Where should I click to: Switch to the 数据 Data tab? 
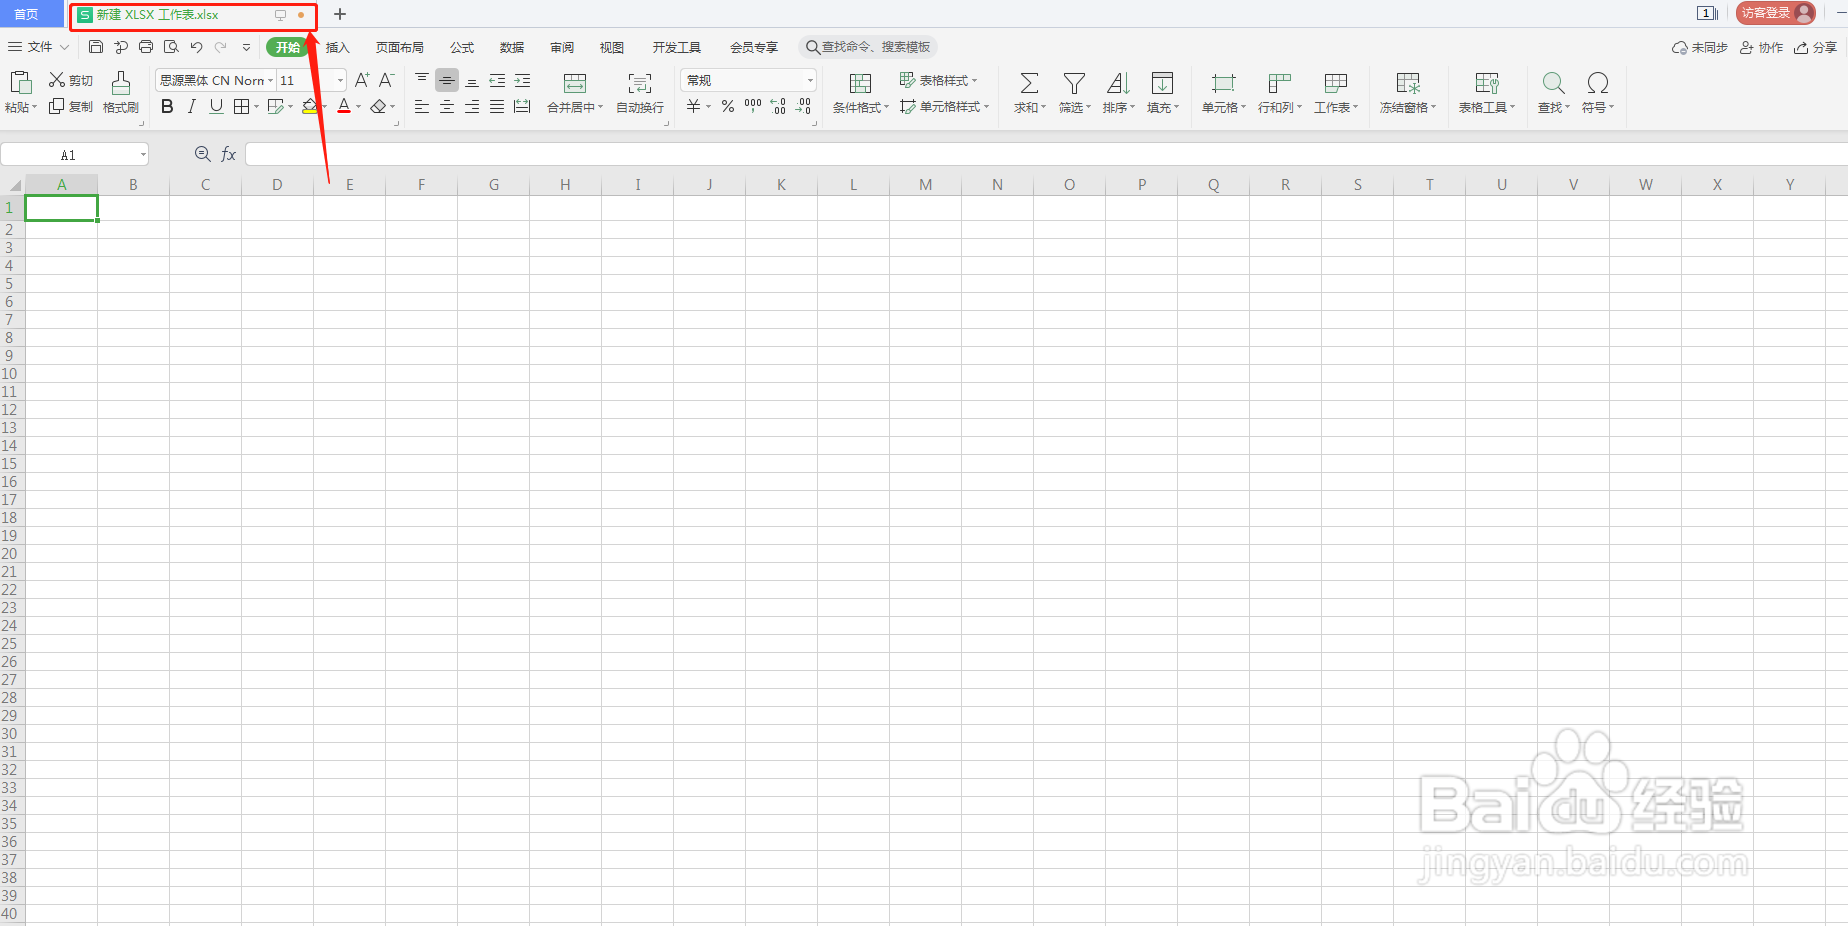[x=512, y=47]
